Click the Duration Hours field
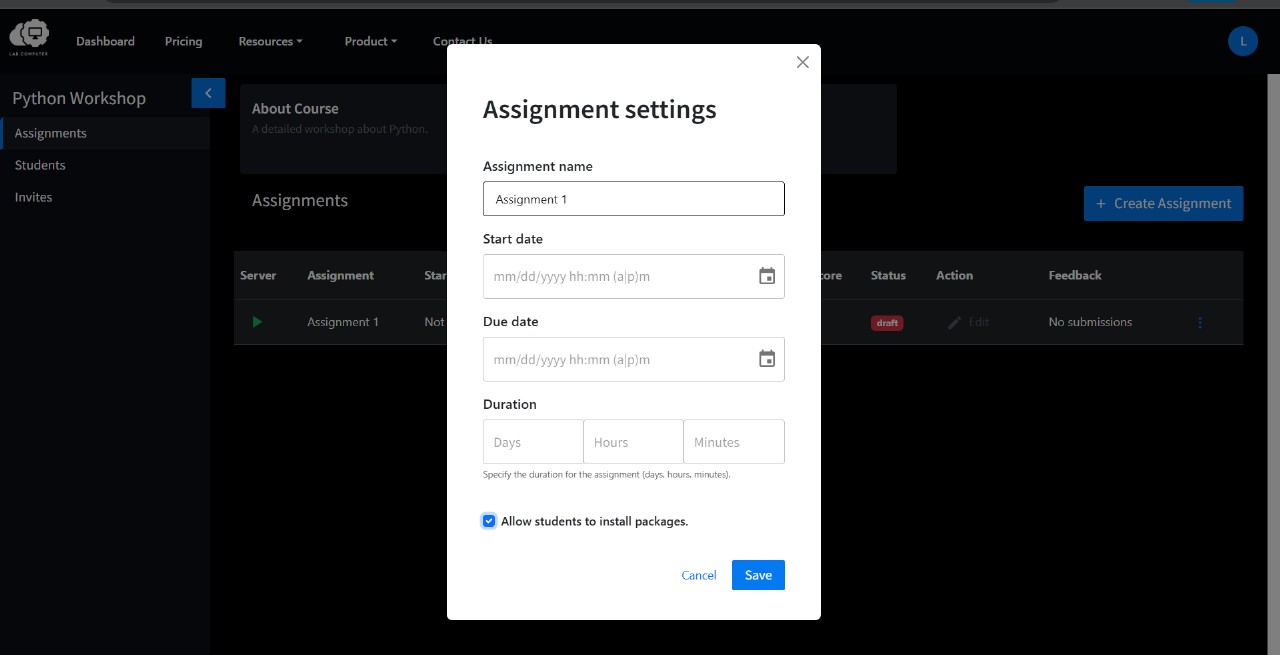Image resolution: width=1280 pixels, height=655 pixels. coord(633,441)
